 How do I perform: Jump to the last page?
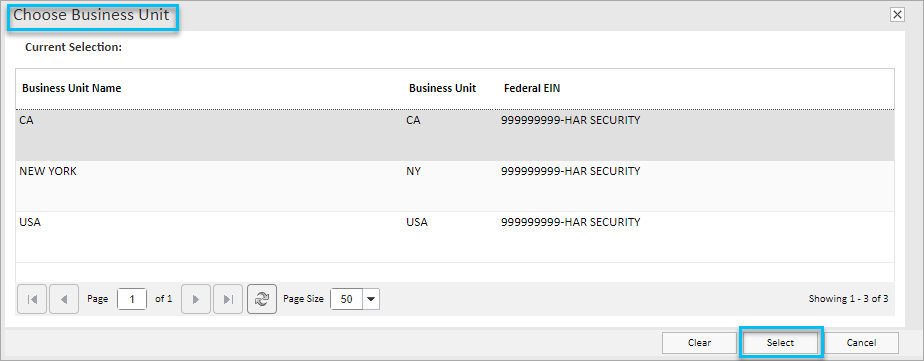[227, 299]
